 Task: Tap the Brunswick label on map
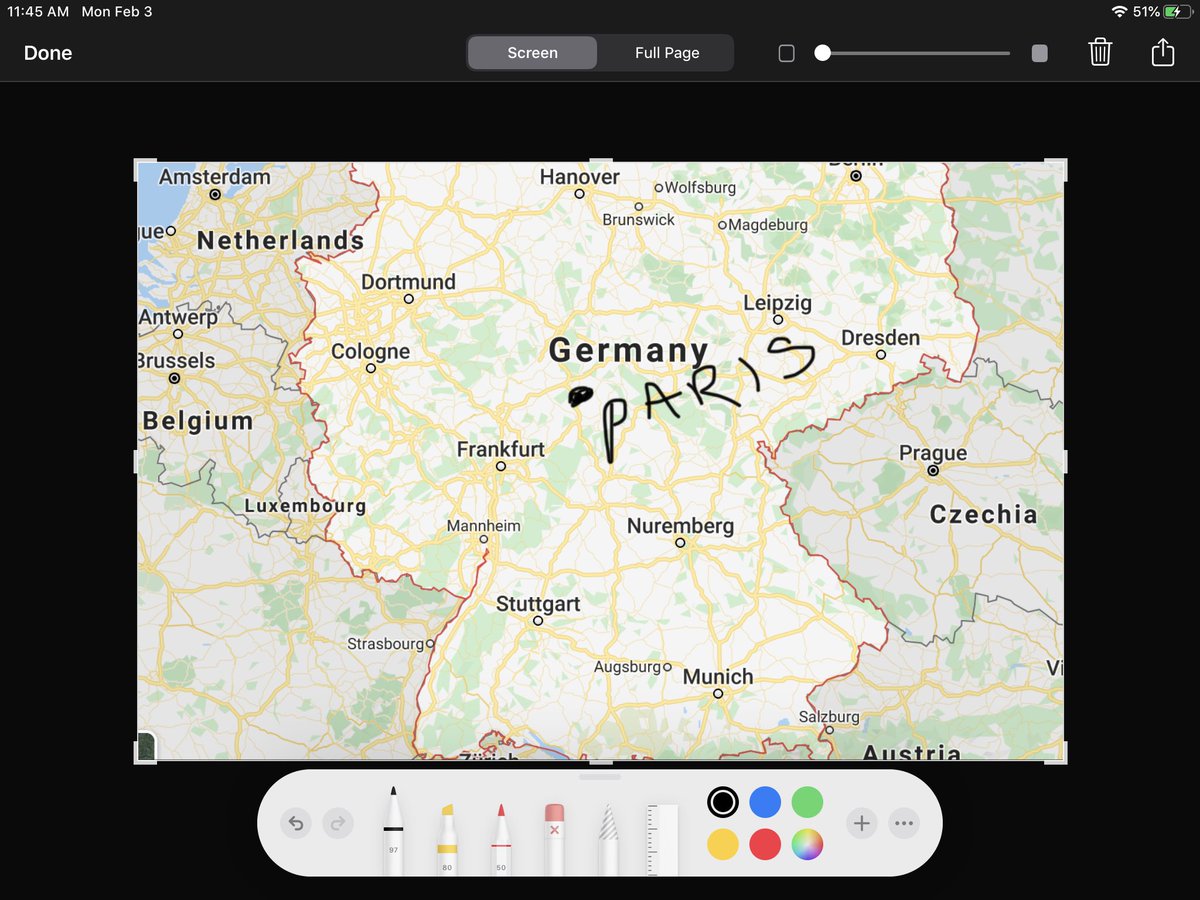638,219
